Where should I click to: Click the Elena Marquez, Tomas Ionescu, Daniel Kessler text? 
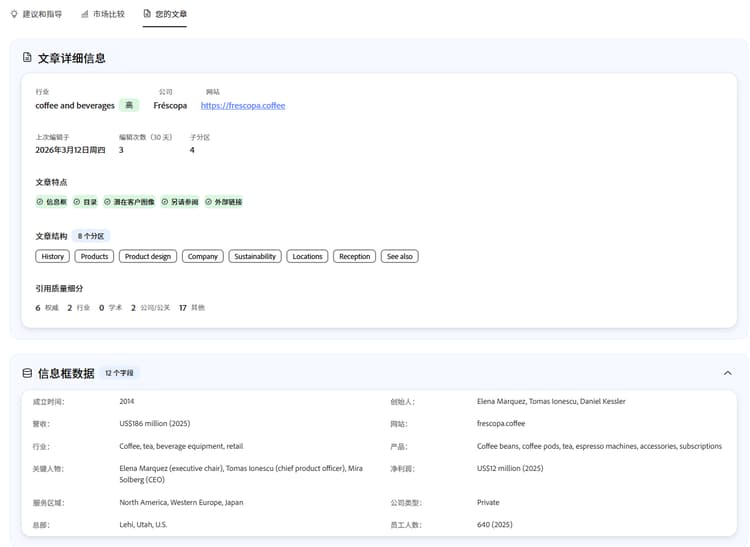click(x=551, y=401)
